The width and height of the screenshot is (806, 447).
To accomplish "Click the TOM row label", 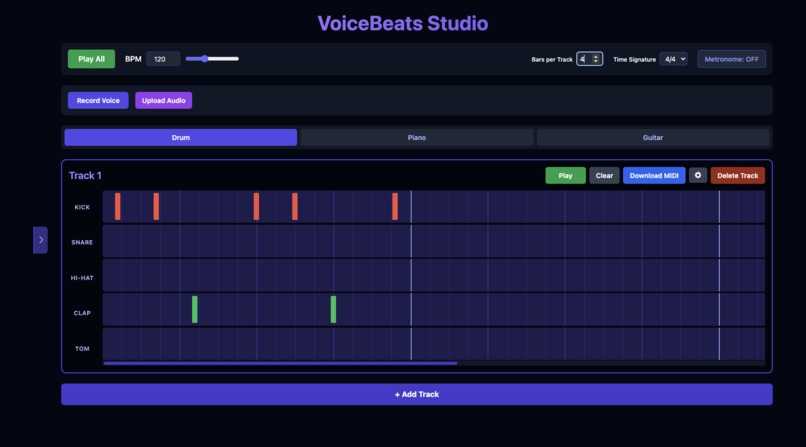I will [x=82, y=348].
